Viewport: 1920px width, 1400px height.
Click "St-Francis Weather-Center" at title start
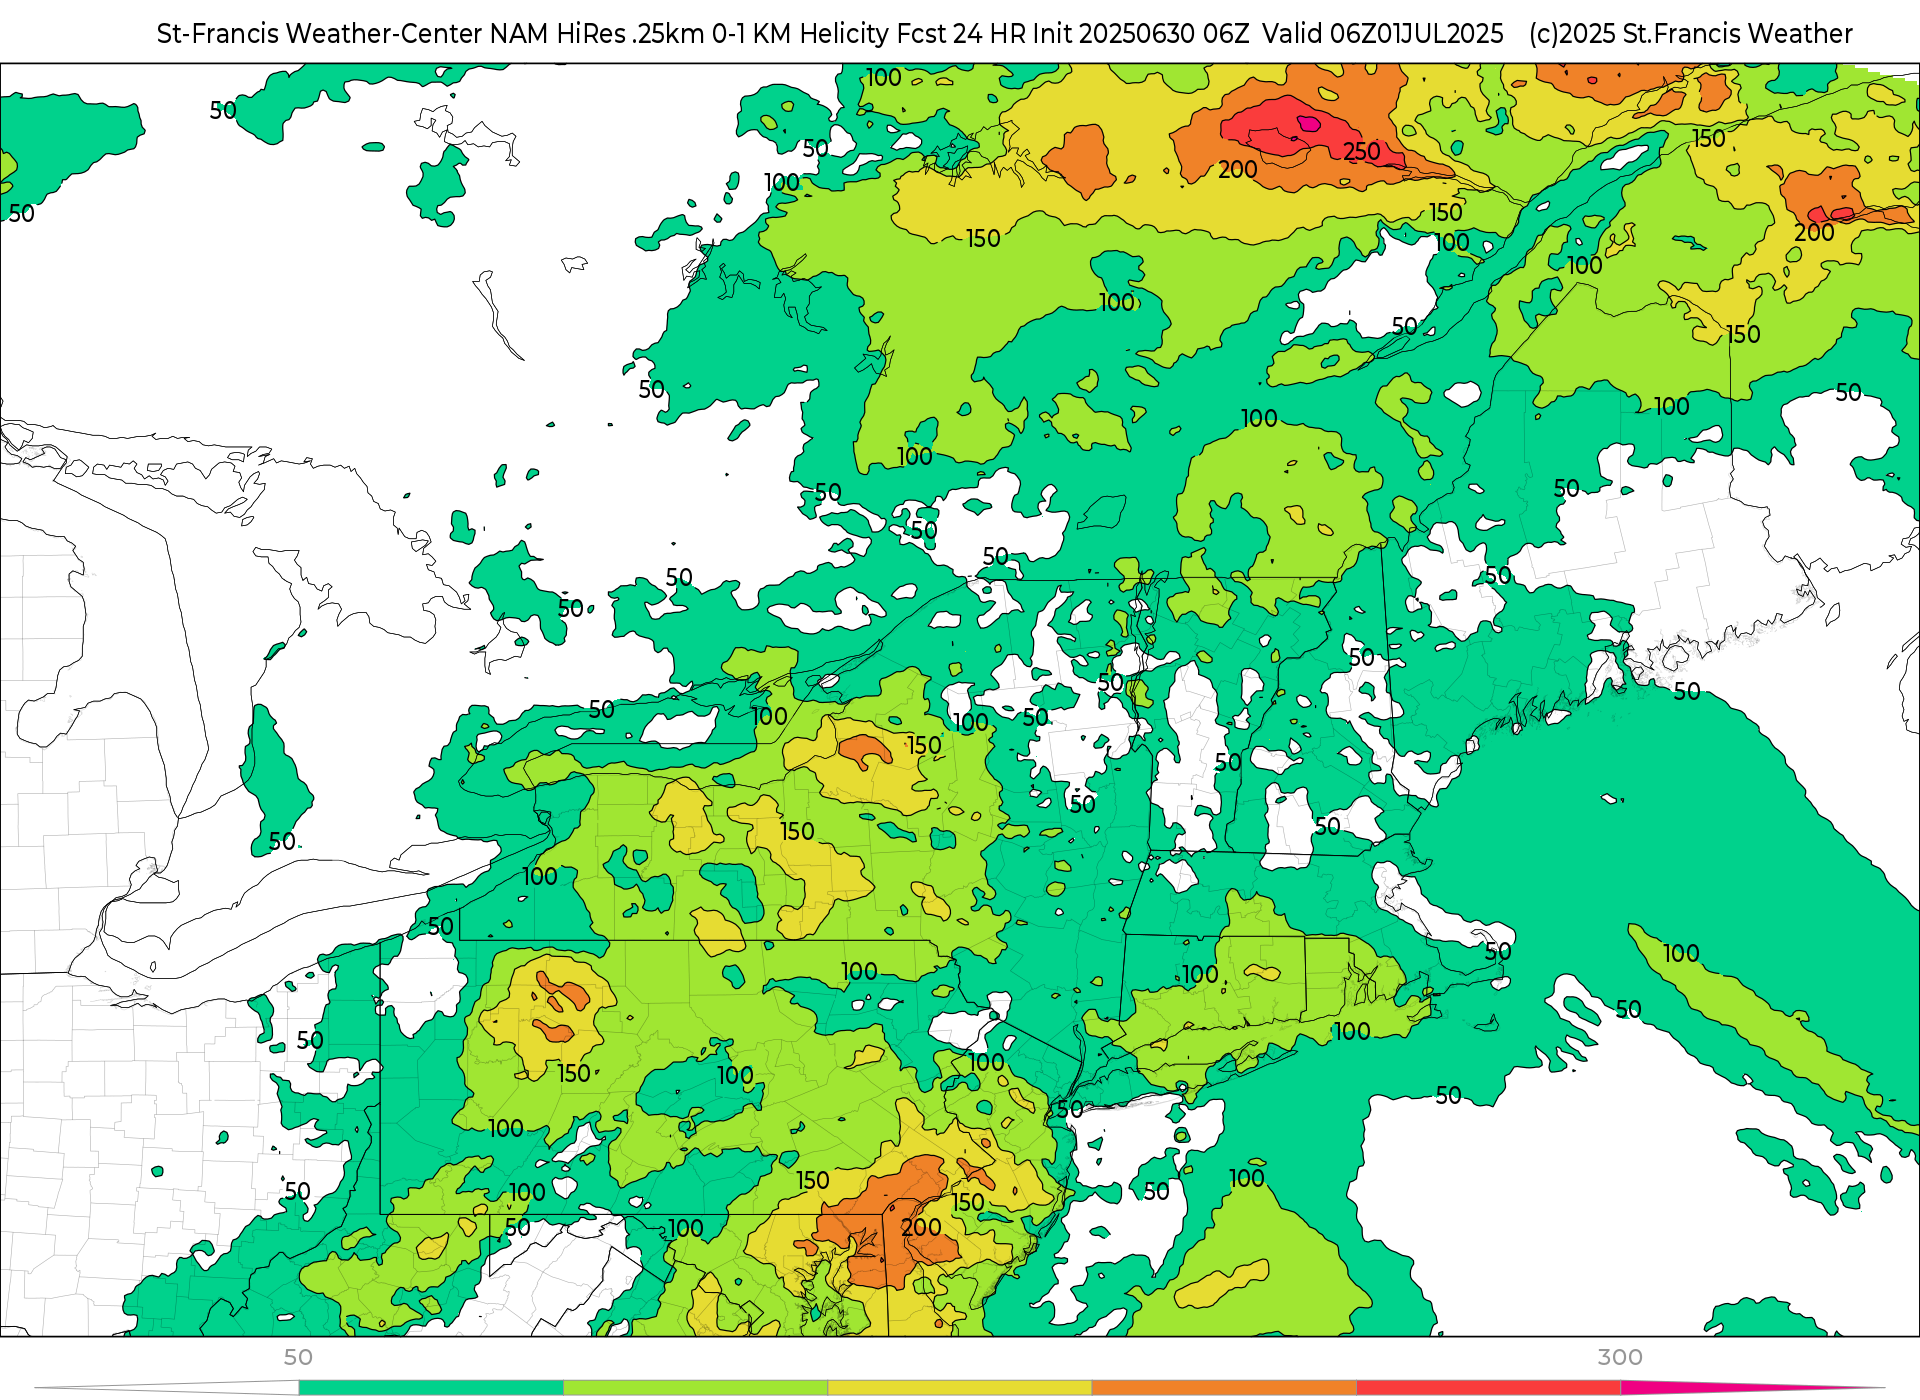(x=320, y=34)
